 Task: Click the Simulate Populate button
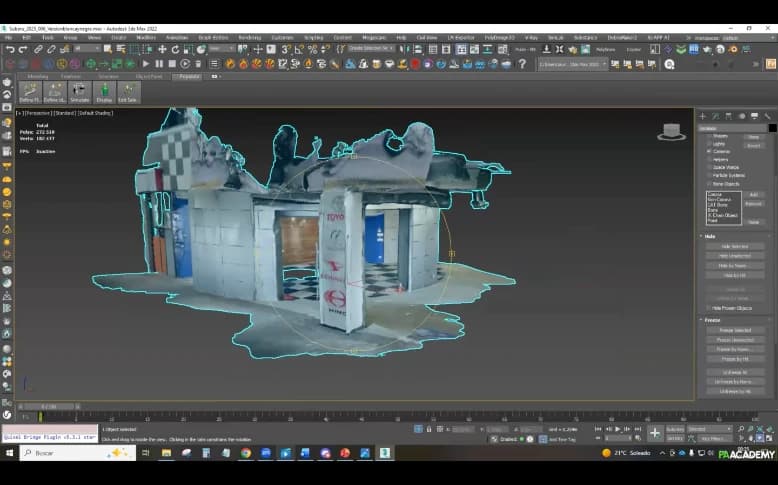79,92
